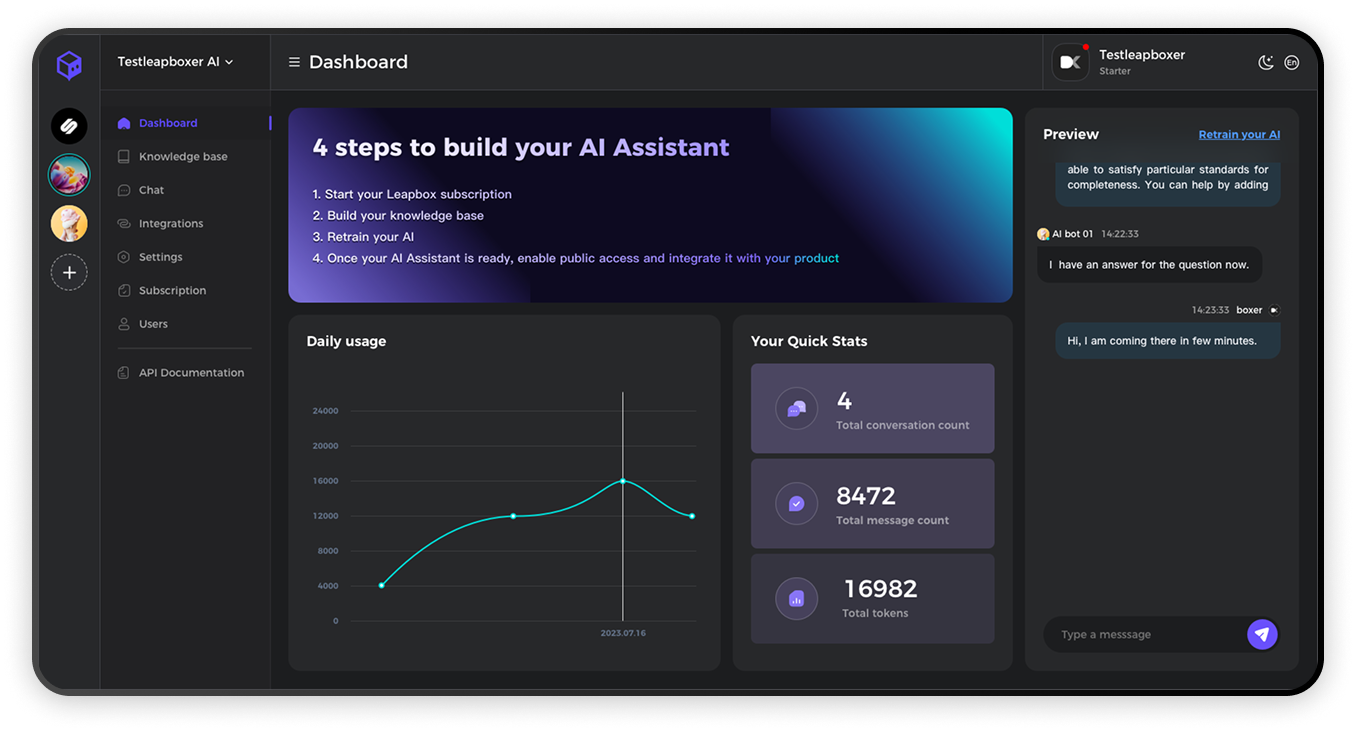Select the black Squarespace-style workspace avatar
Image resolution: width=1356 pixels, height=732 pixels.
point(69,126)
